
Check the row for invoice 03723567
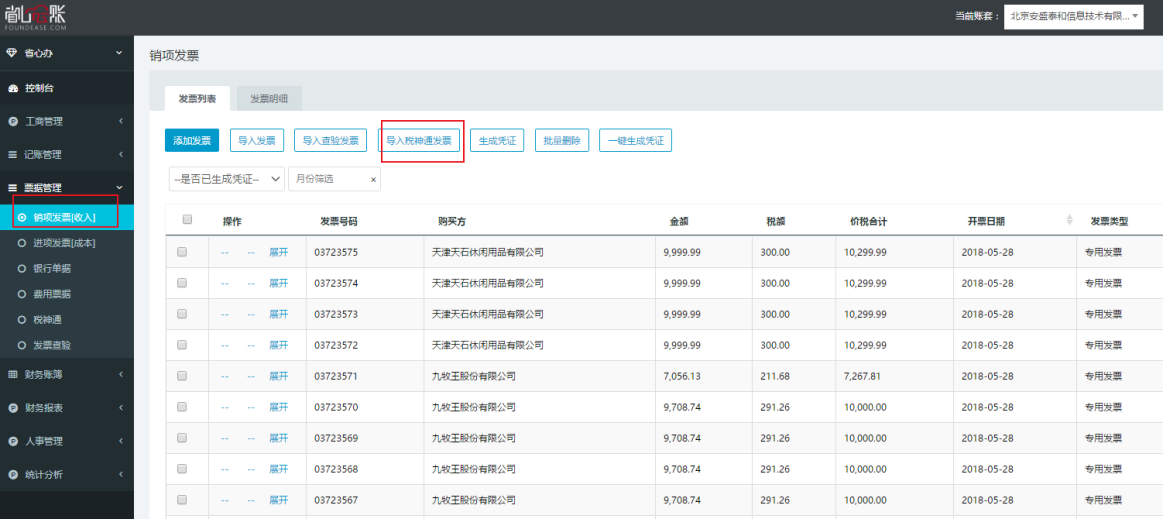[x=182, y=500]
